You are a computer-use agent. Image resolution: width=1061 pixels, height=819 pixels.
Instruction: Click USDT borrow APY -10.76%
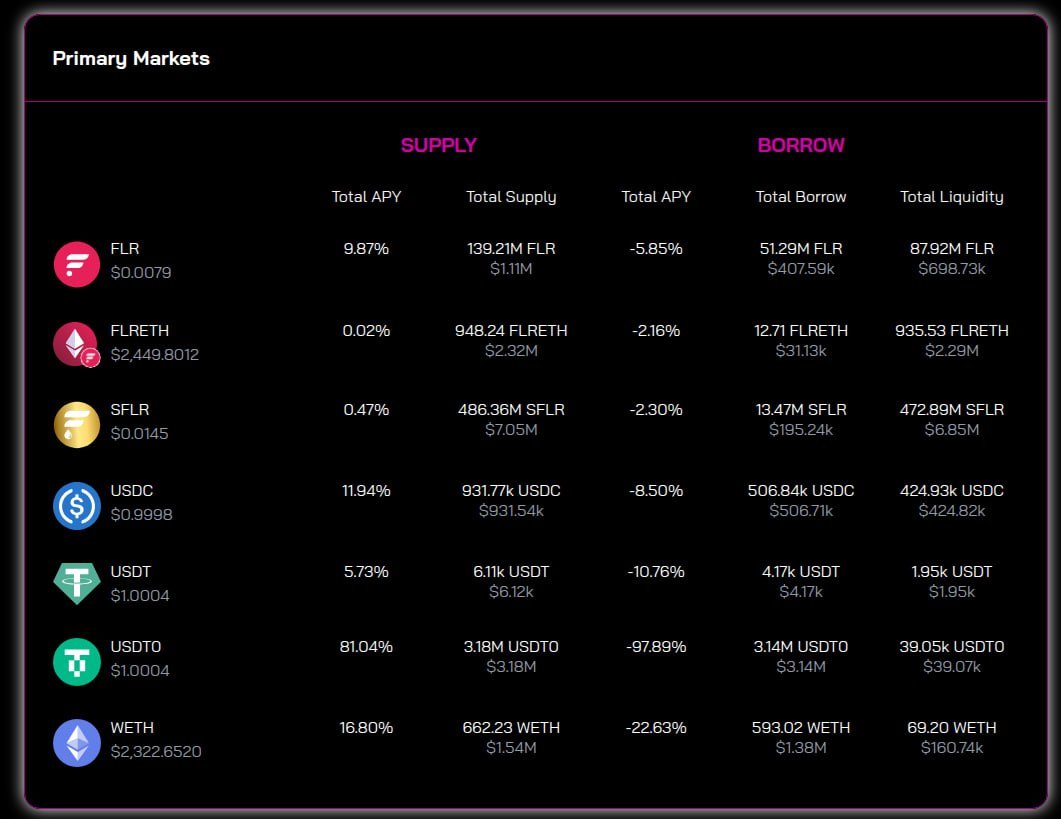(x=656, y=571)
